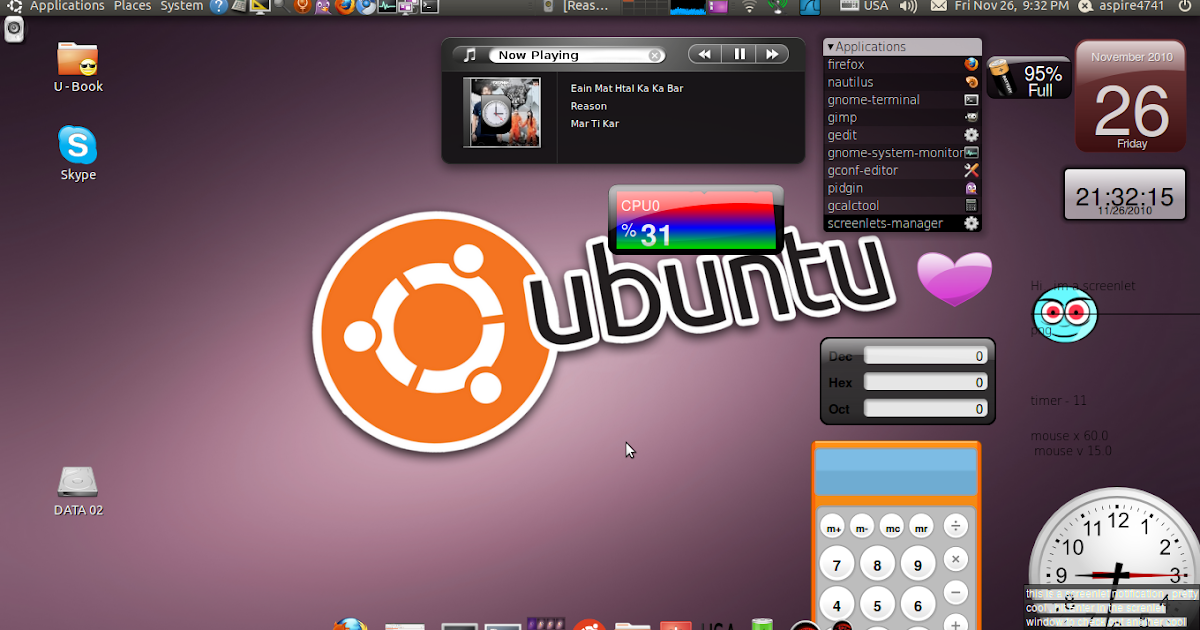1200x630 pixels.
Task: Click the webcam icon below the Ubuntu logo
Action: click(x=15, y=29)
